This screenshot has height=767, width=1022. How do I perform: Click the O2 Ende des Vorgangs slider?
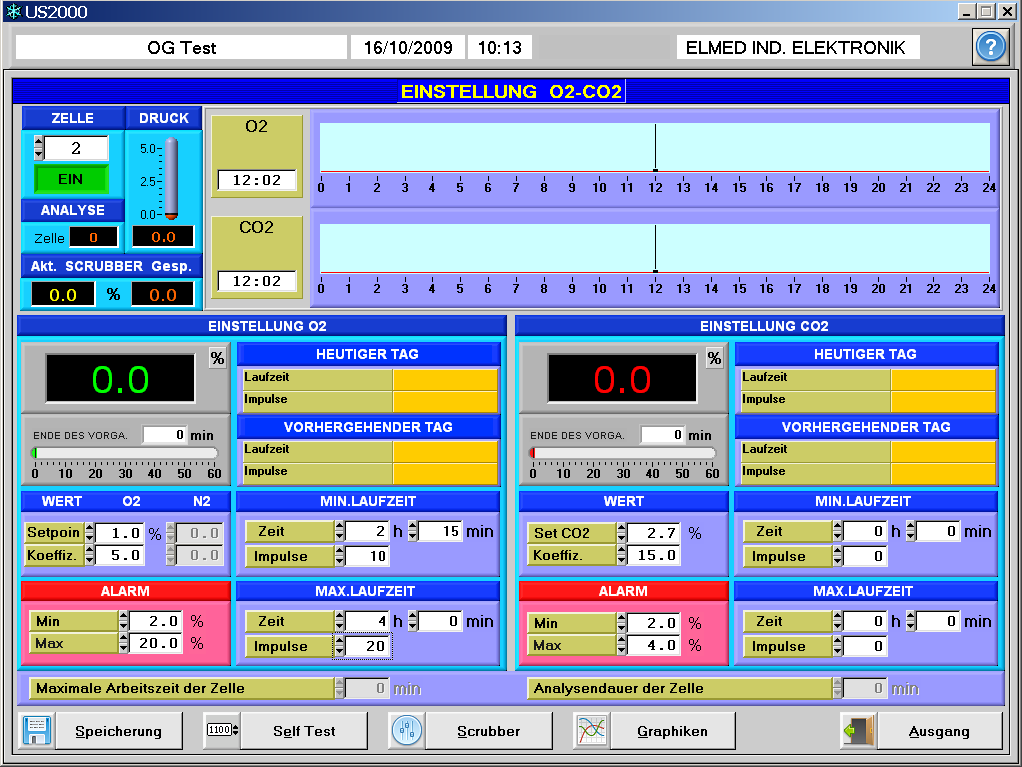coord(125,453)
